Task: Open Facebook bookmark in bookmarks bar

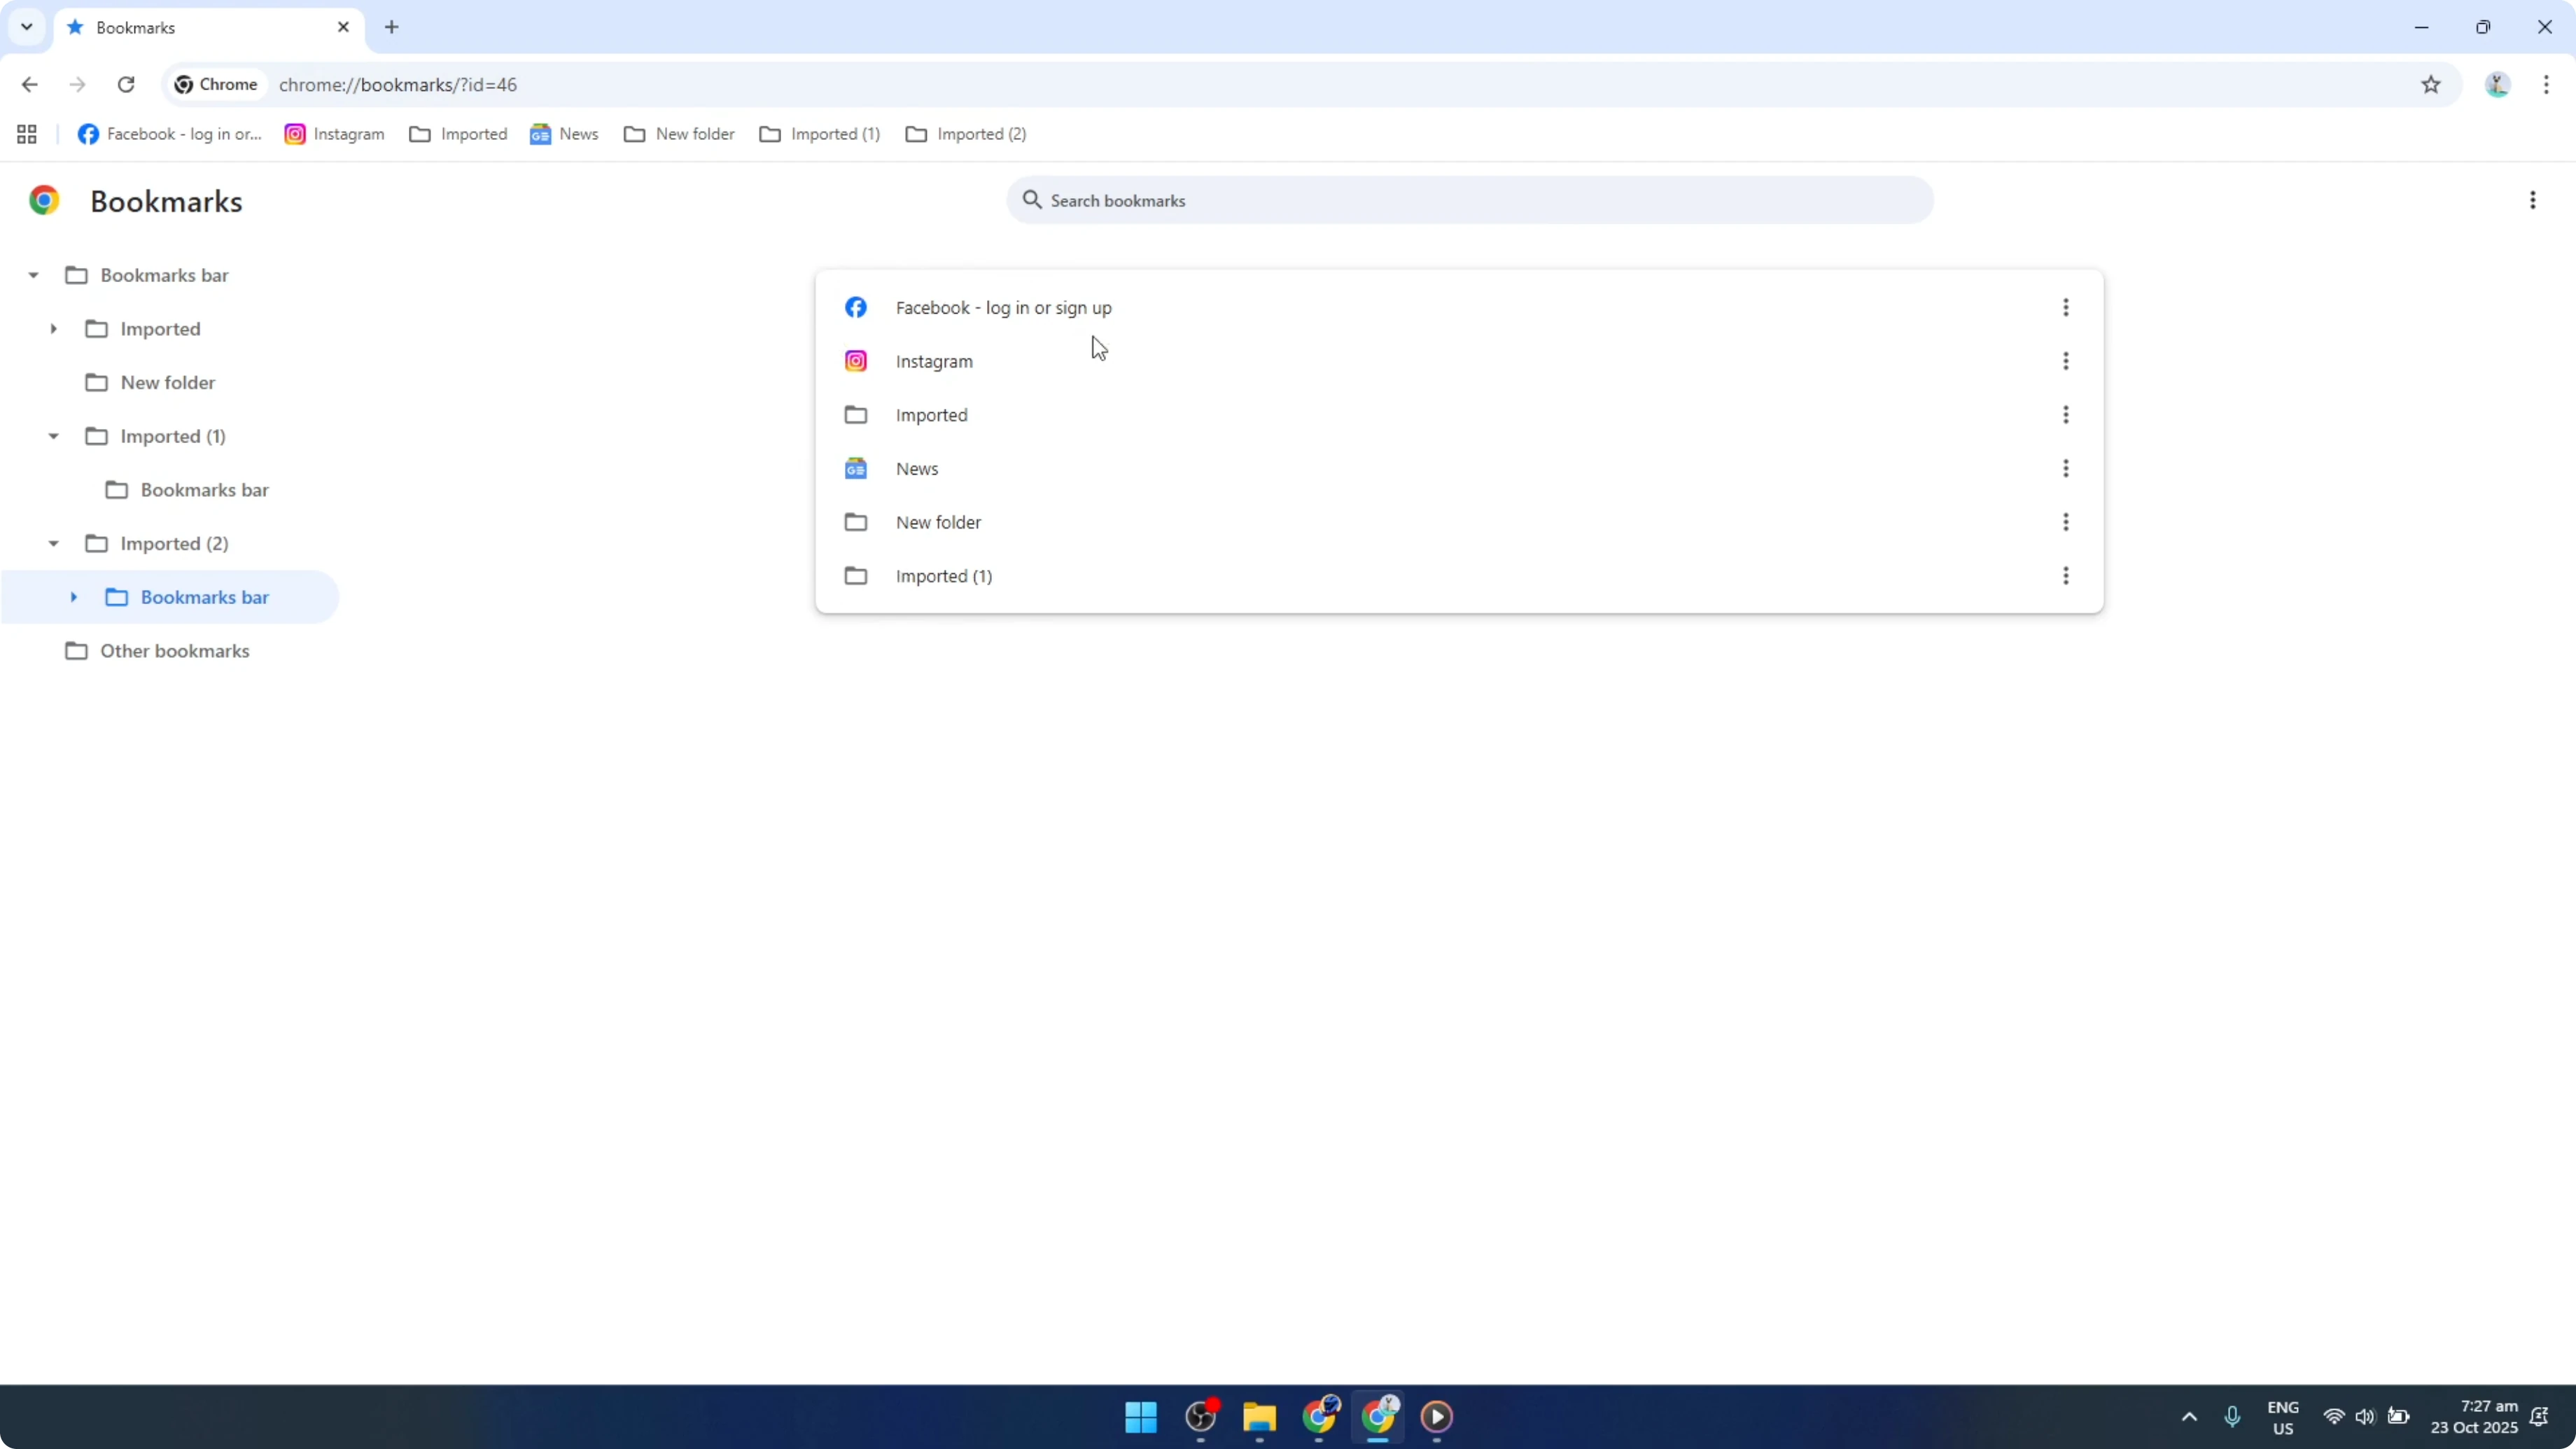Action: click(x=169, y=134)
